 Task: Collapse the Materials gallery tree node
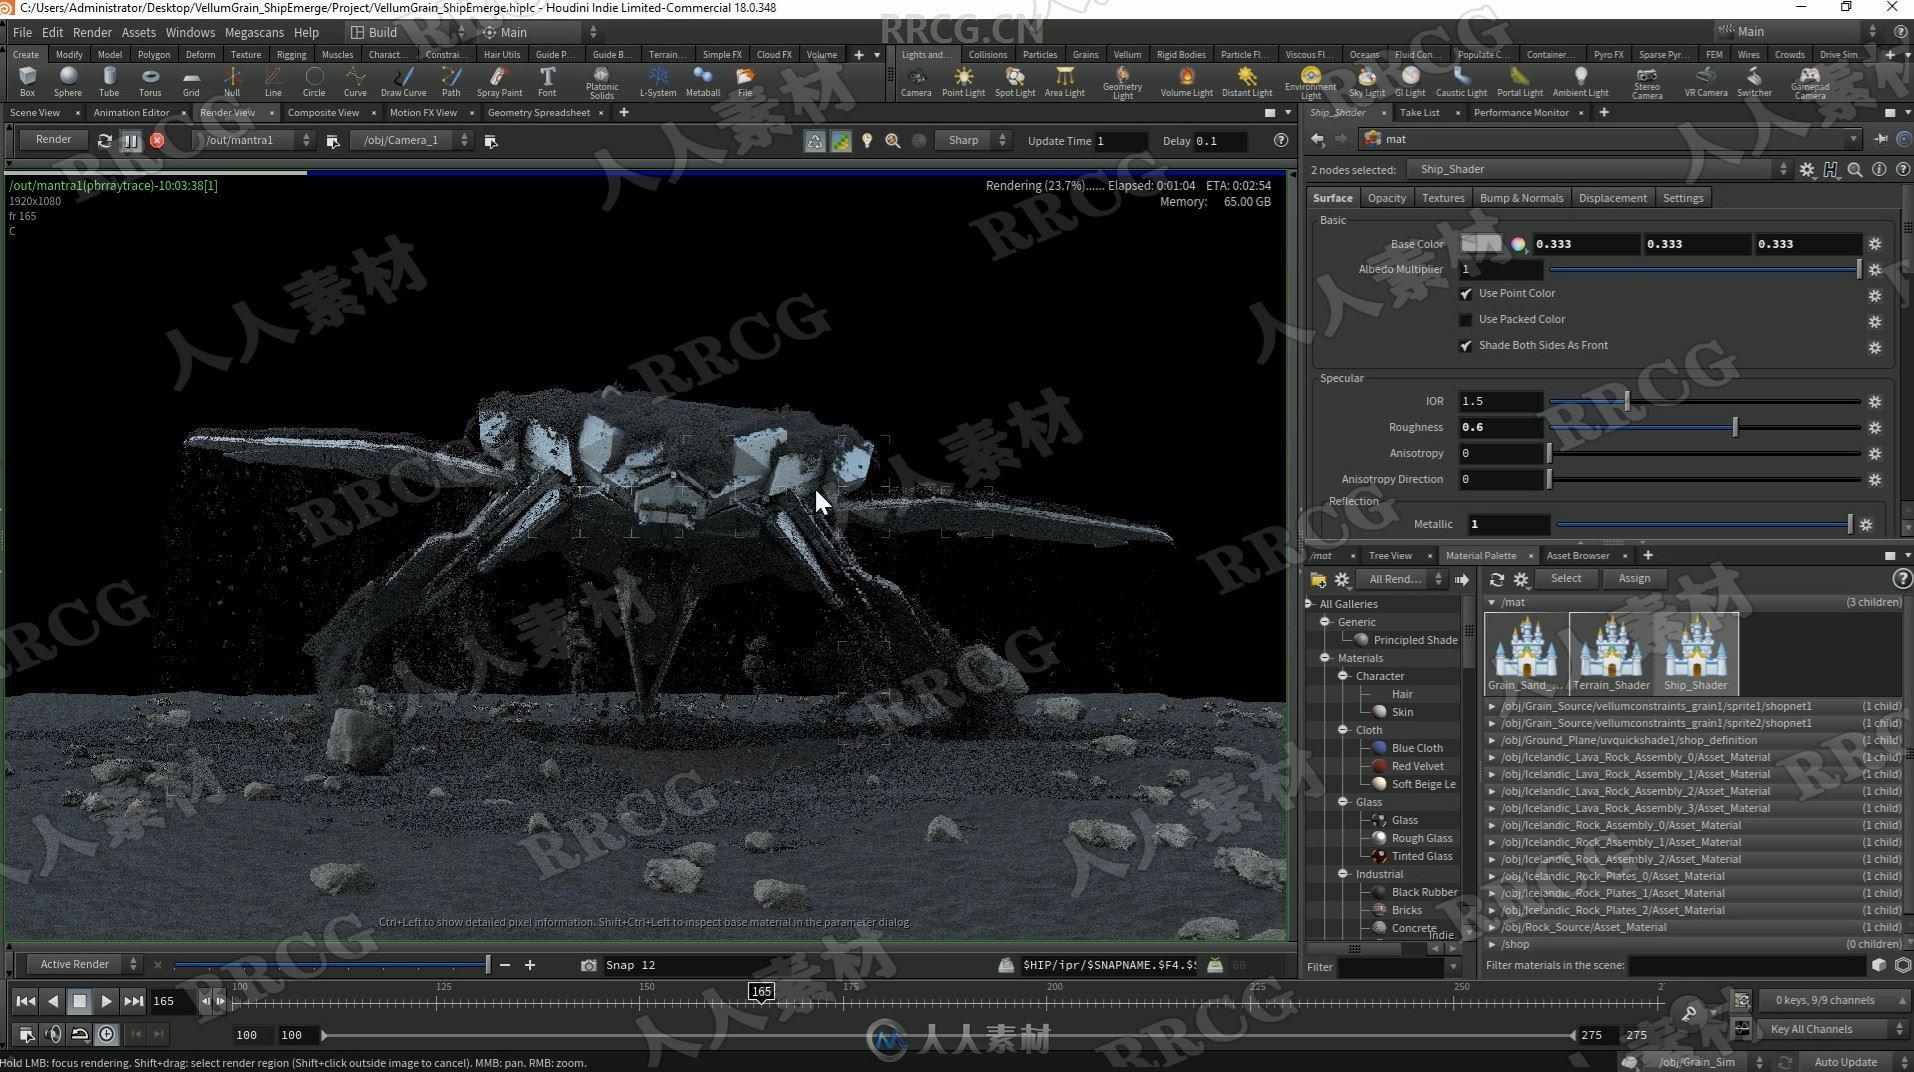point(1325,658)
